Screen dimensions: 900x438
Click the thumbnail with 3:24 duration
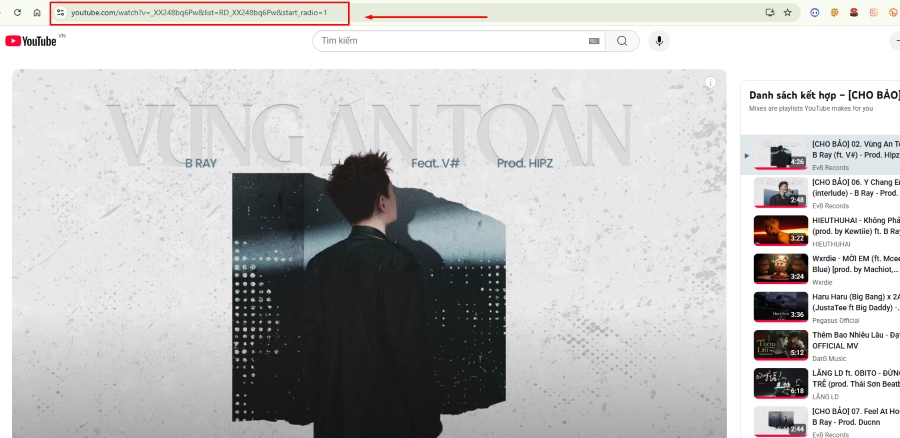pyautogui.click(x=781, y=269)
